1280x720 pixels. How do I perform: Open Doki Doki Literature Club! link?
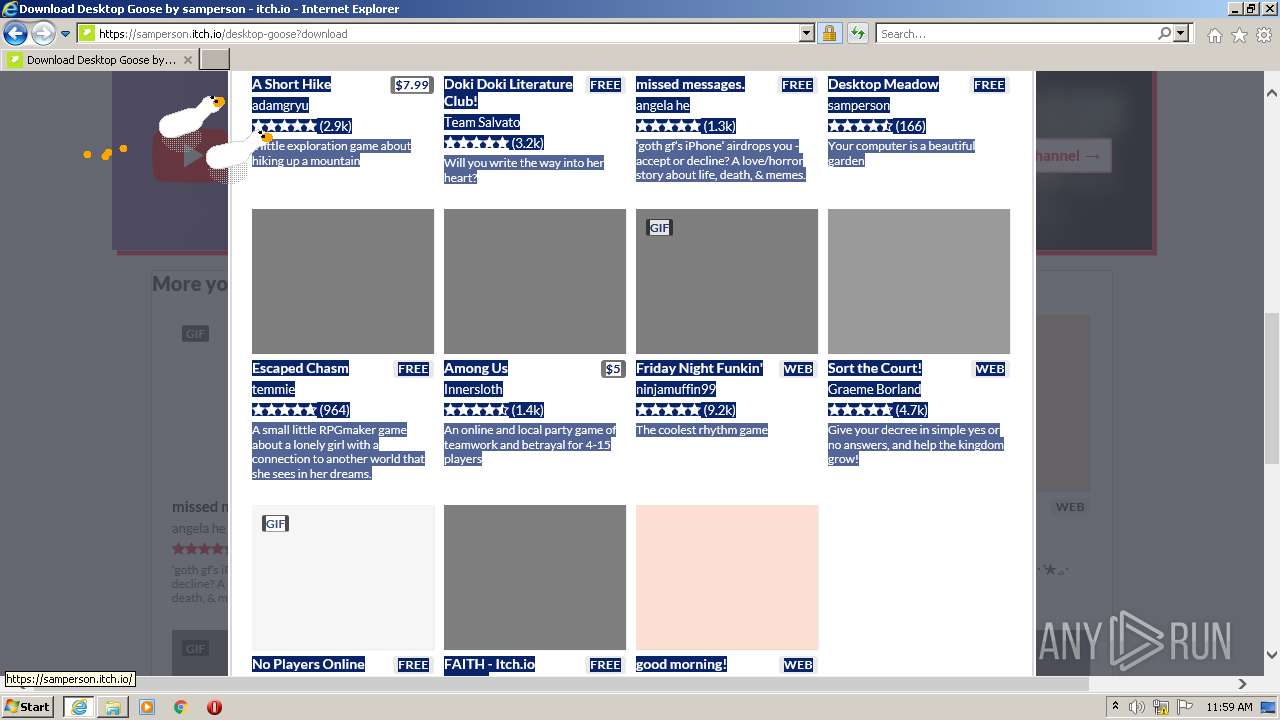(508, 92)
